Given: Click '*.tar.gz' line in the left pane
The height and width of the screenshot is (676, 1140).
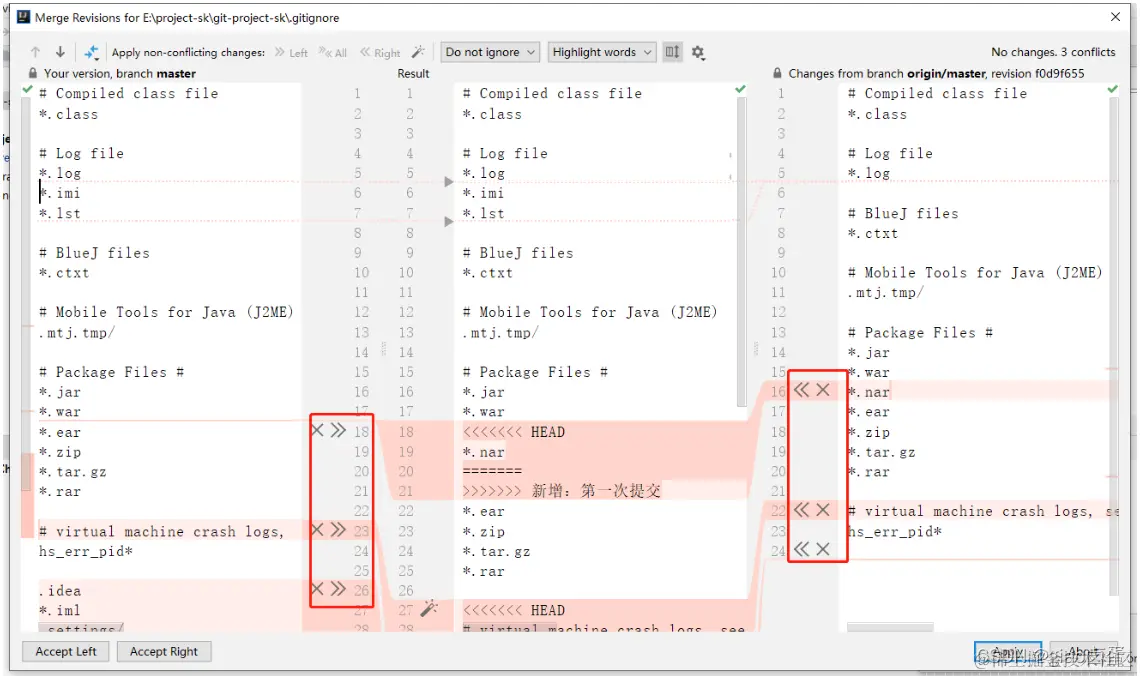Looking at the screenshot, I should (x=73, y=472).
